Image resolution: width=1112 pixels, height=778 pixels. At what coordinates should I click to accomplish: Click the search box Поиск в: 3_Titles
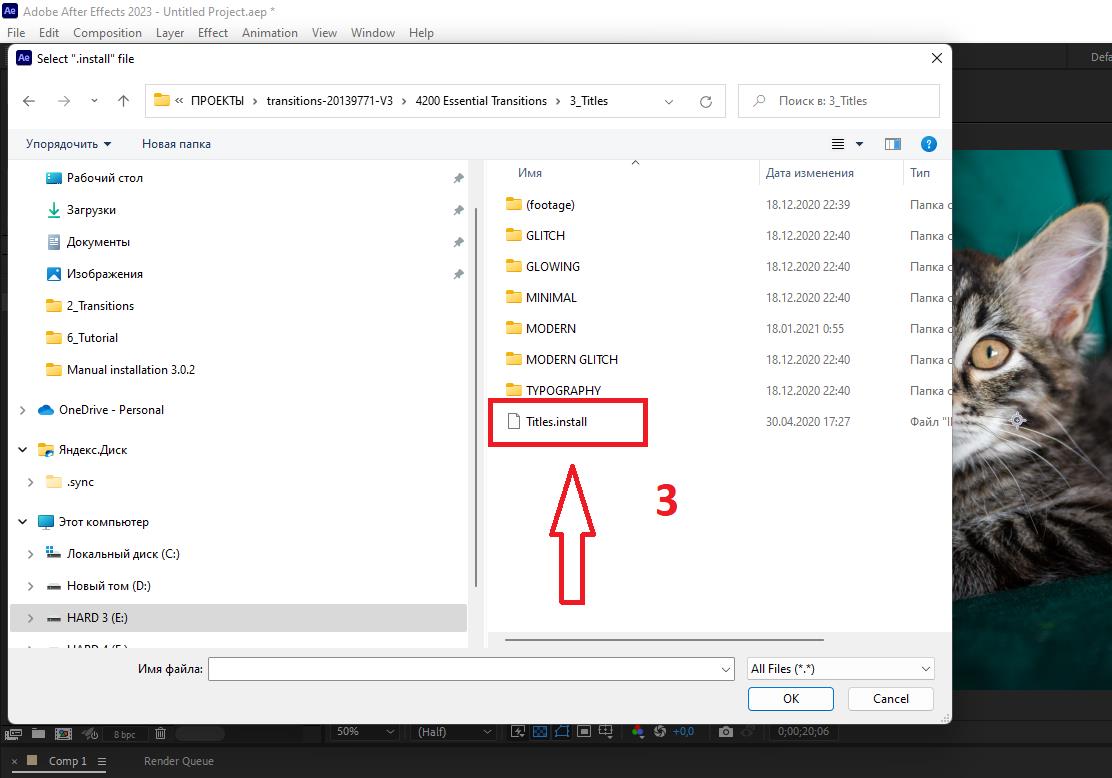[839, 101]
